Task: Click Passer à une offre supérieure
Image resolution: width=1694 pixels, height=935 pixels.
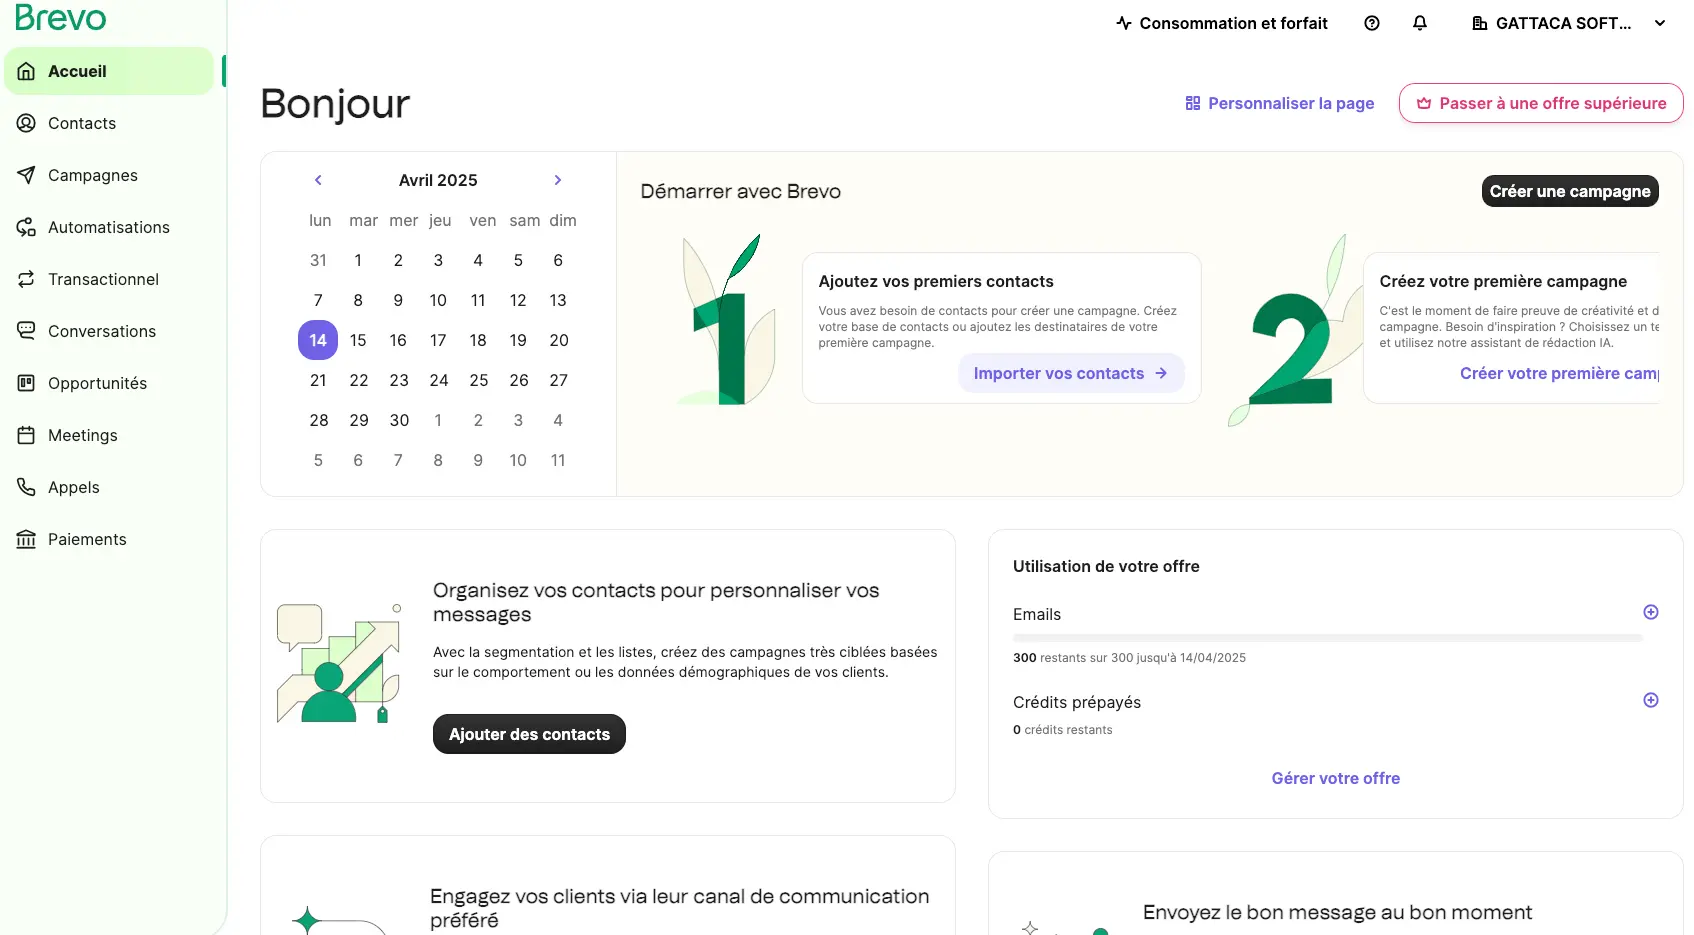Action: click(1541, 103)
